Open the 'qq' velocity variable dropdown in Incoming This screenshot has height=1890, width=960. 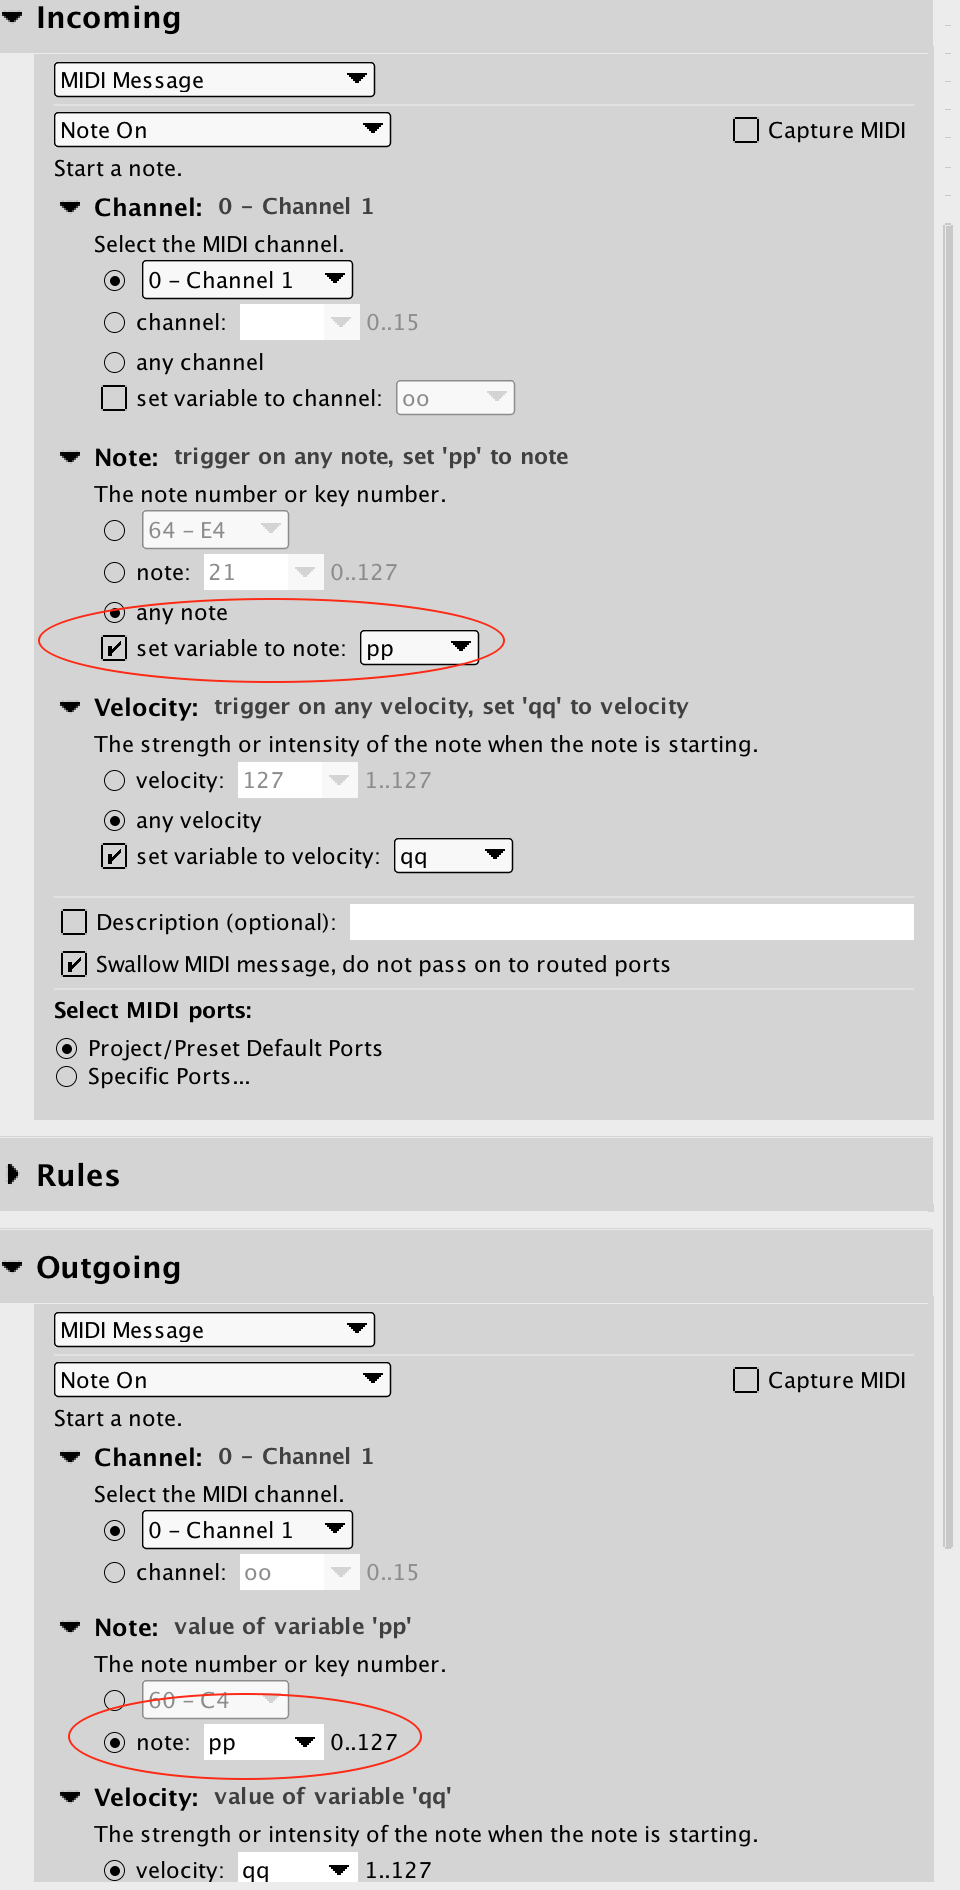pos(454,856)
